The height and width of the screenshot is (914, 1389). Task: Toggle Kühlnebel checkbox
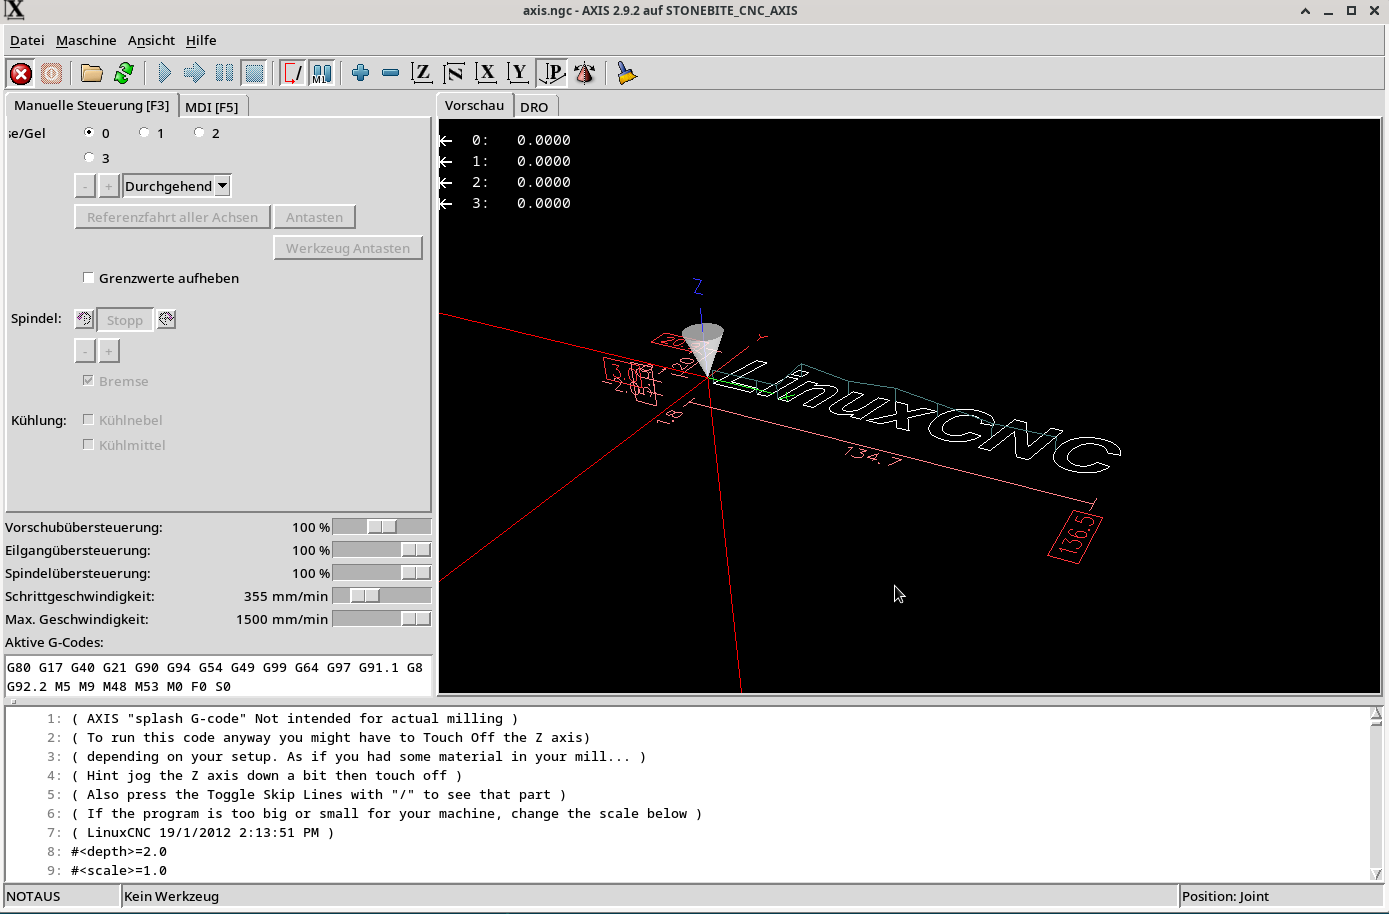coord(88,420)
